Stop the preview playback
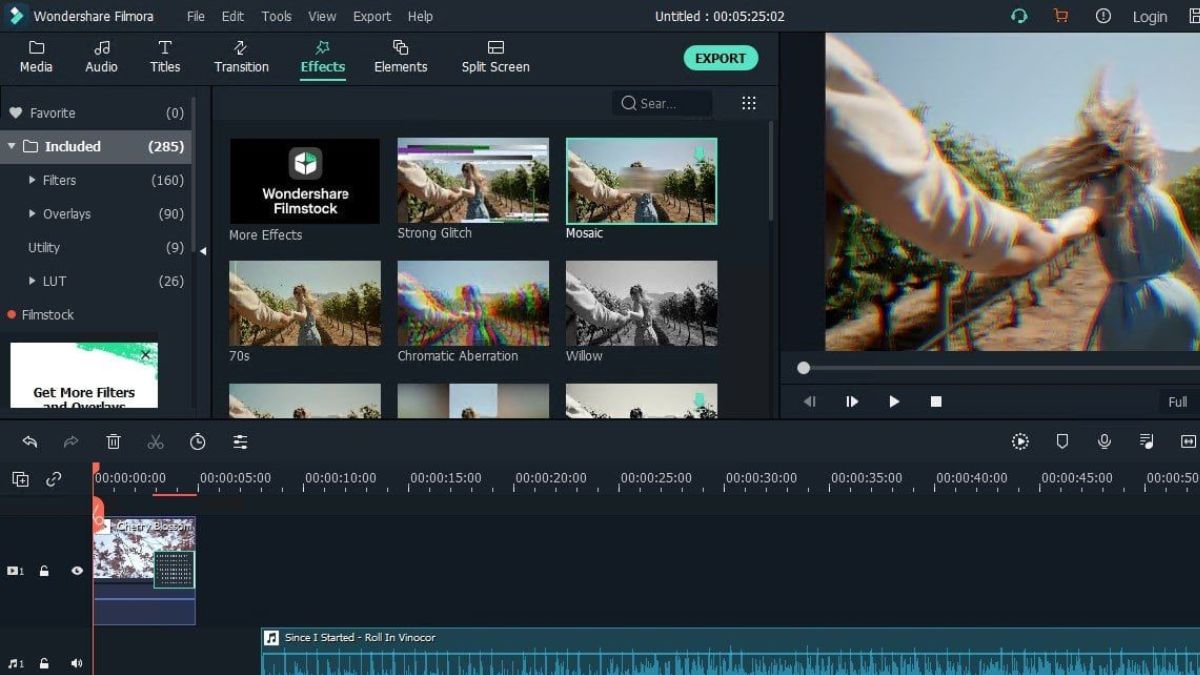The height and width of the screenshot is (675, 1200). click(x=936, y=402)
